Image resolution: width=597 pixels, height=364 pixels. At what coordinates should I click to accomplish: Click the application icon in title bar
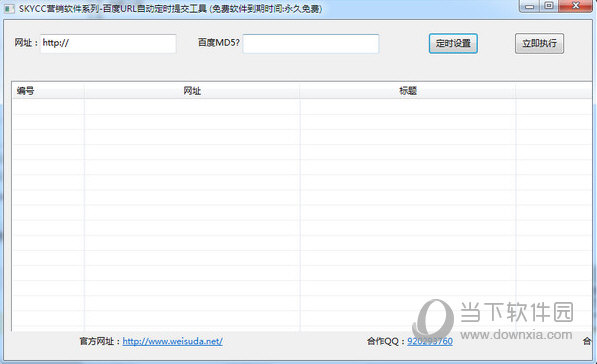point(9,8)
